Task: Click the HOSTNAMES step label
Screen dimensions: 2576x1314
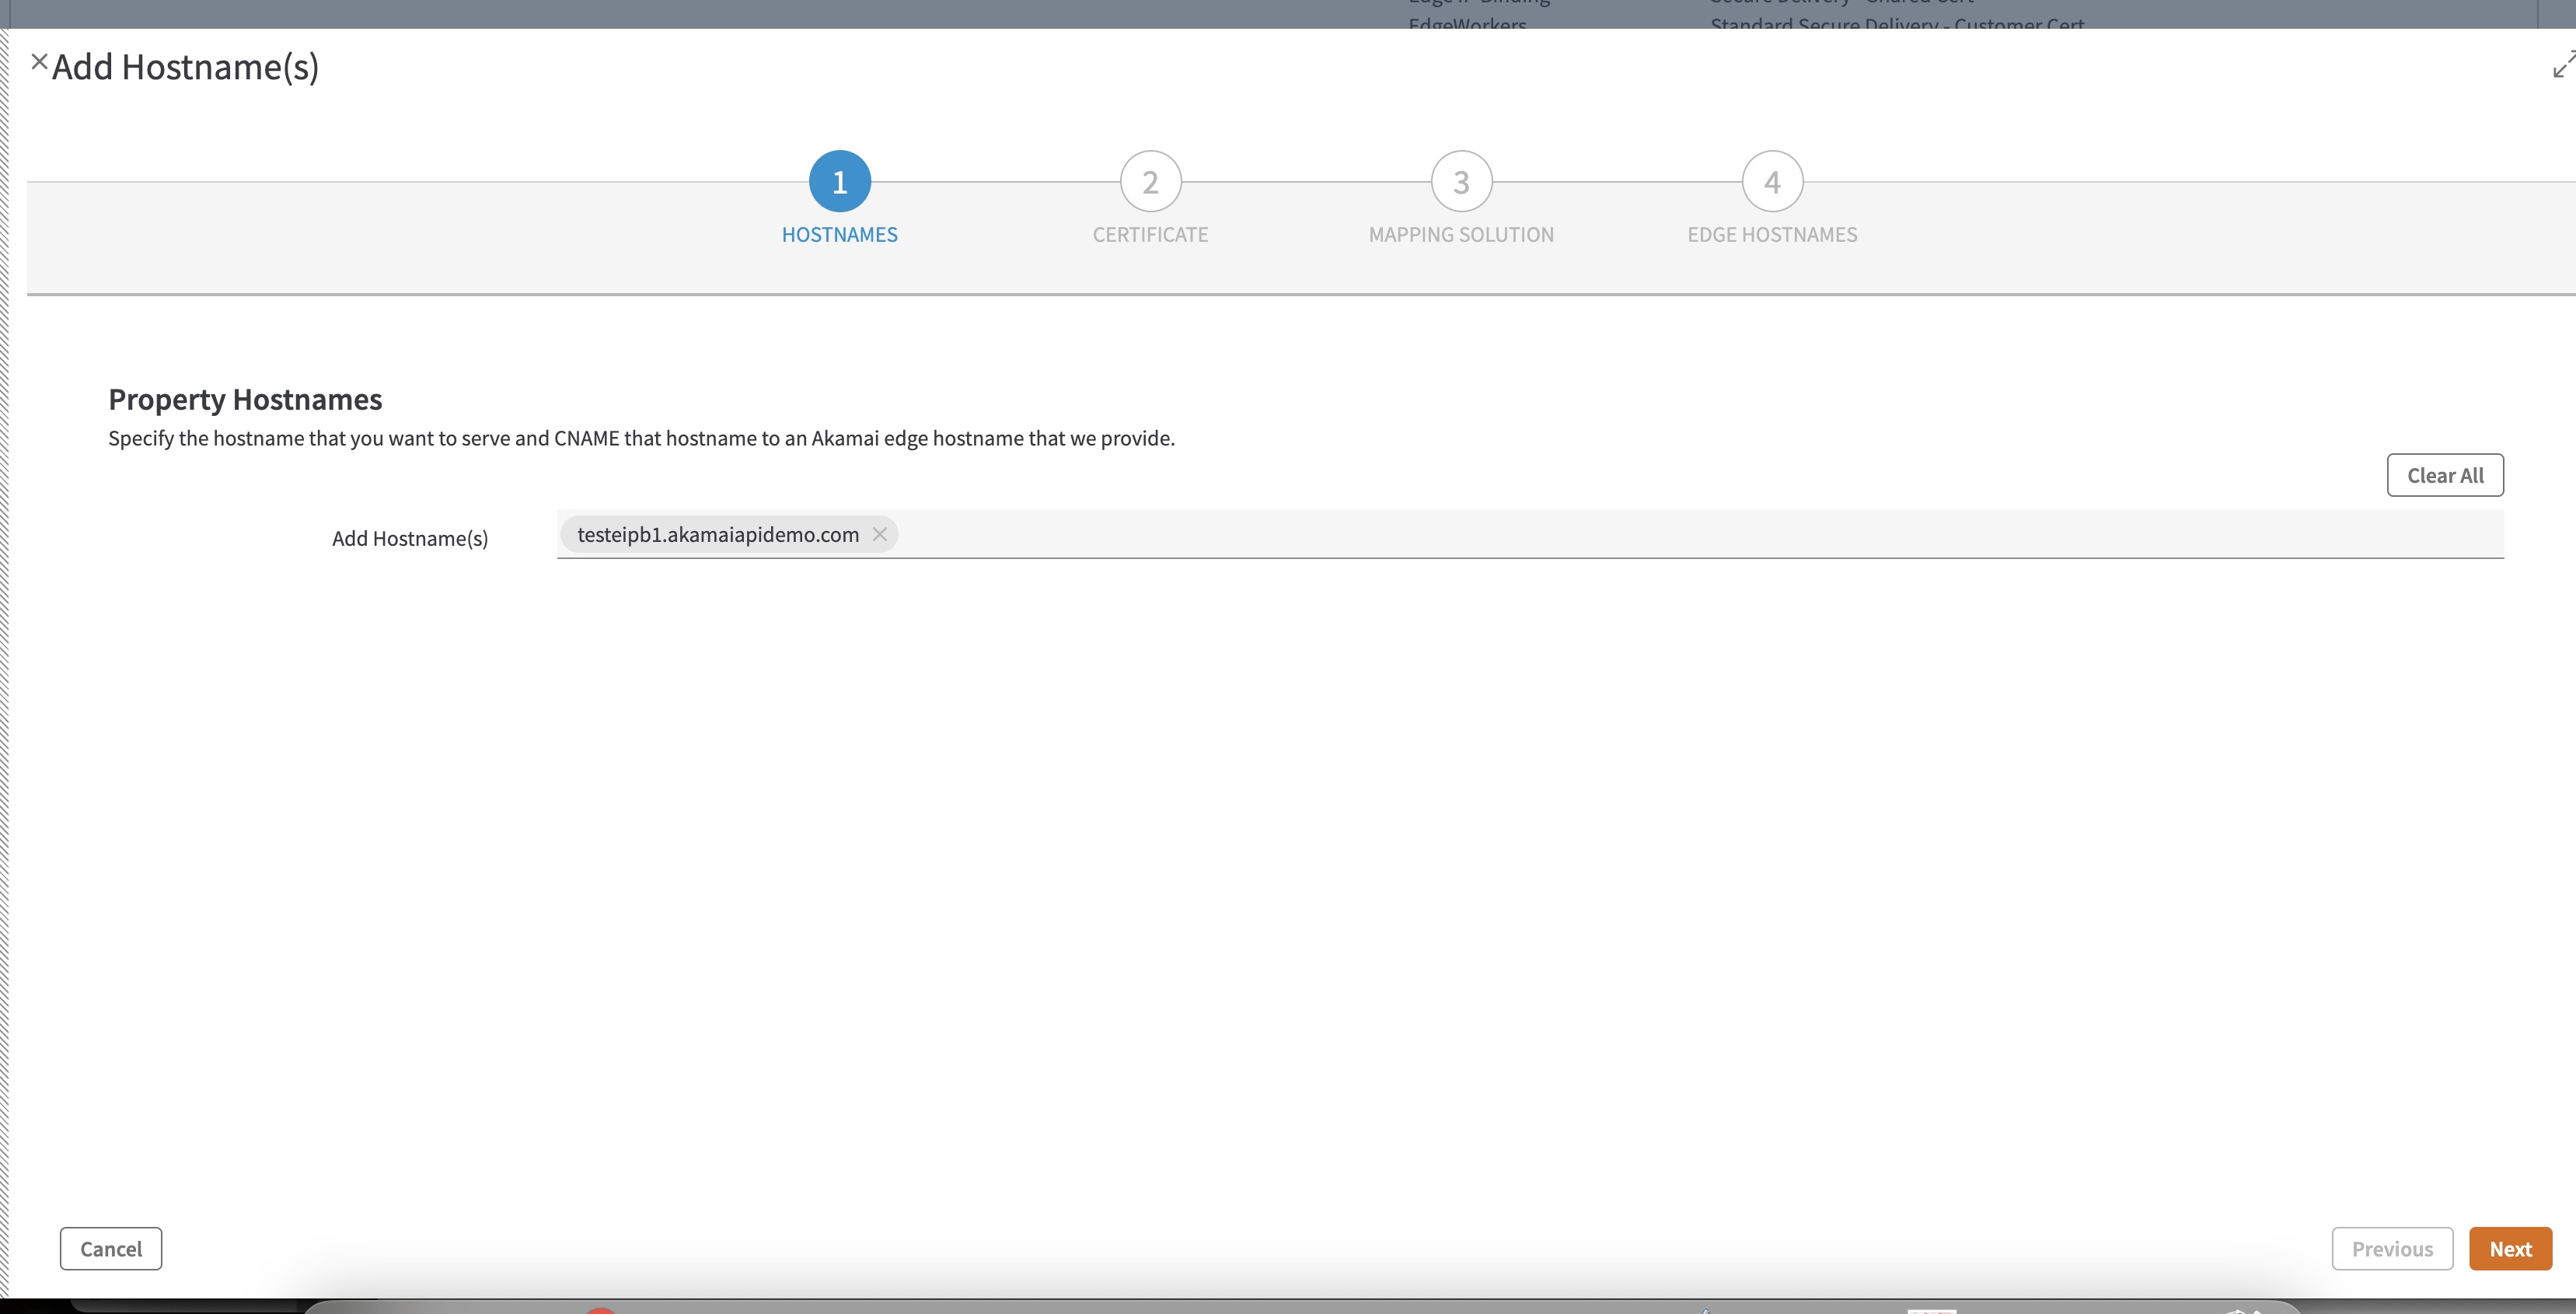Action: coord(839,235)
